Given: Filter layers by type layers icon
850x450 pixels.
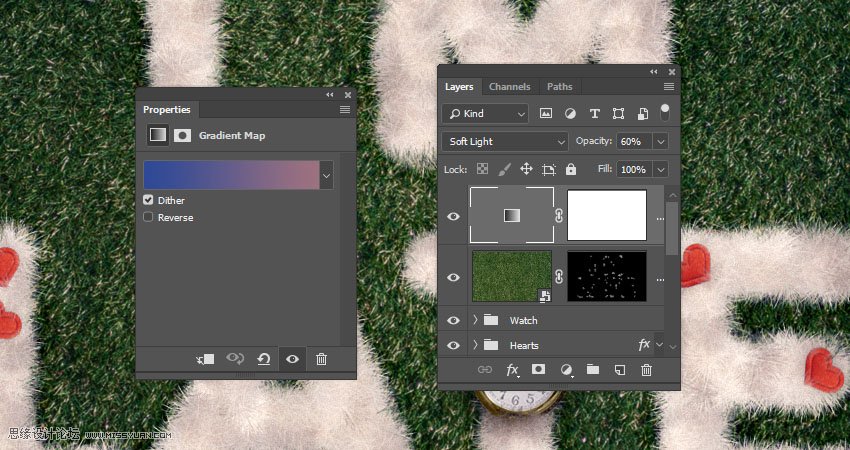Looking at the screenshot, I should 594,114.
